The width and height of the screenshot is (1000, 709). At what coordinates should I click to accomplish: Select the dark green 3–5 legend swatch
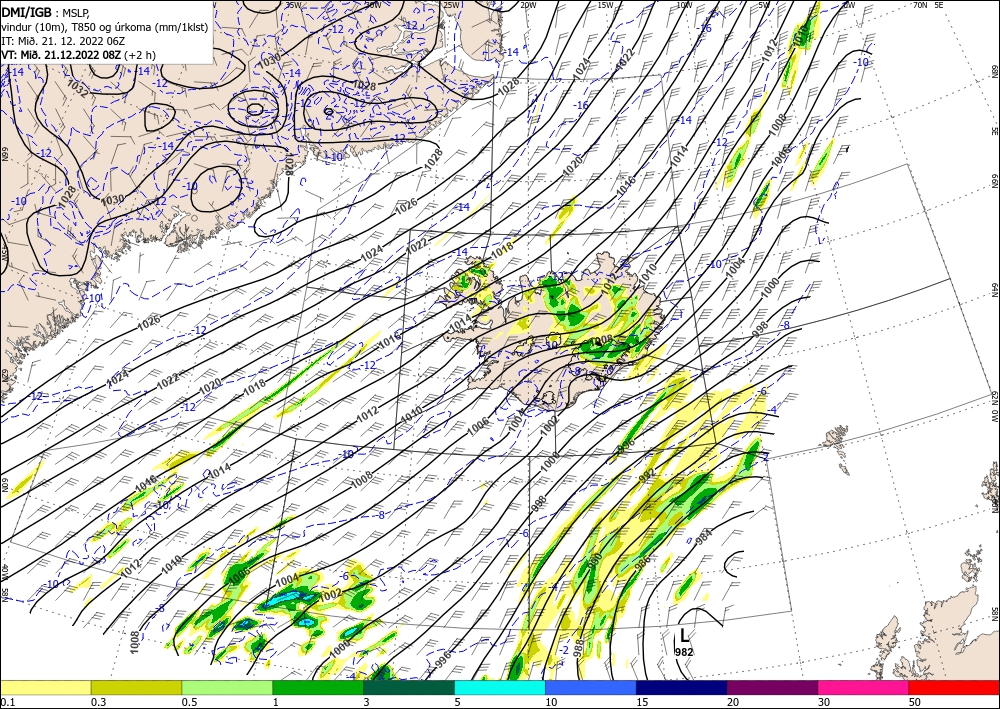[409, 687]
